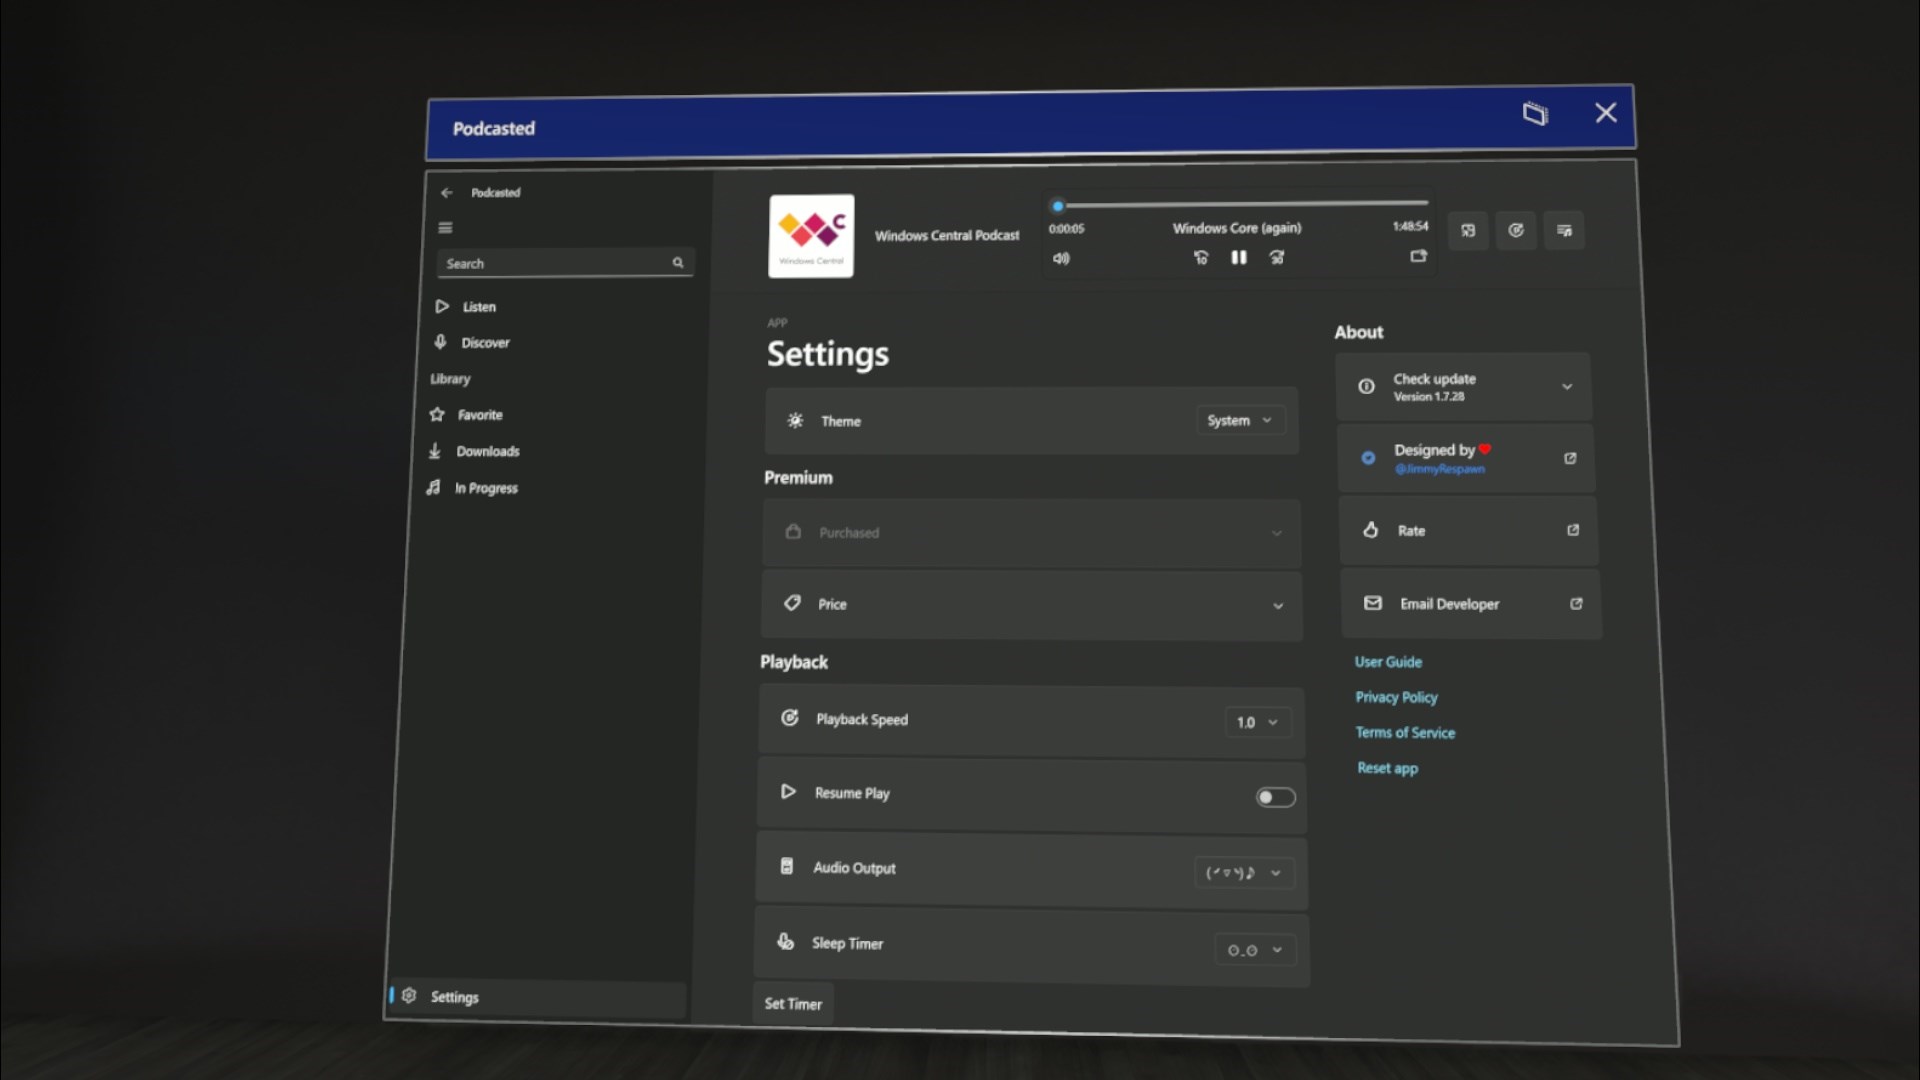Click the playback progress slider handle

point(1057,206)
